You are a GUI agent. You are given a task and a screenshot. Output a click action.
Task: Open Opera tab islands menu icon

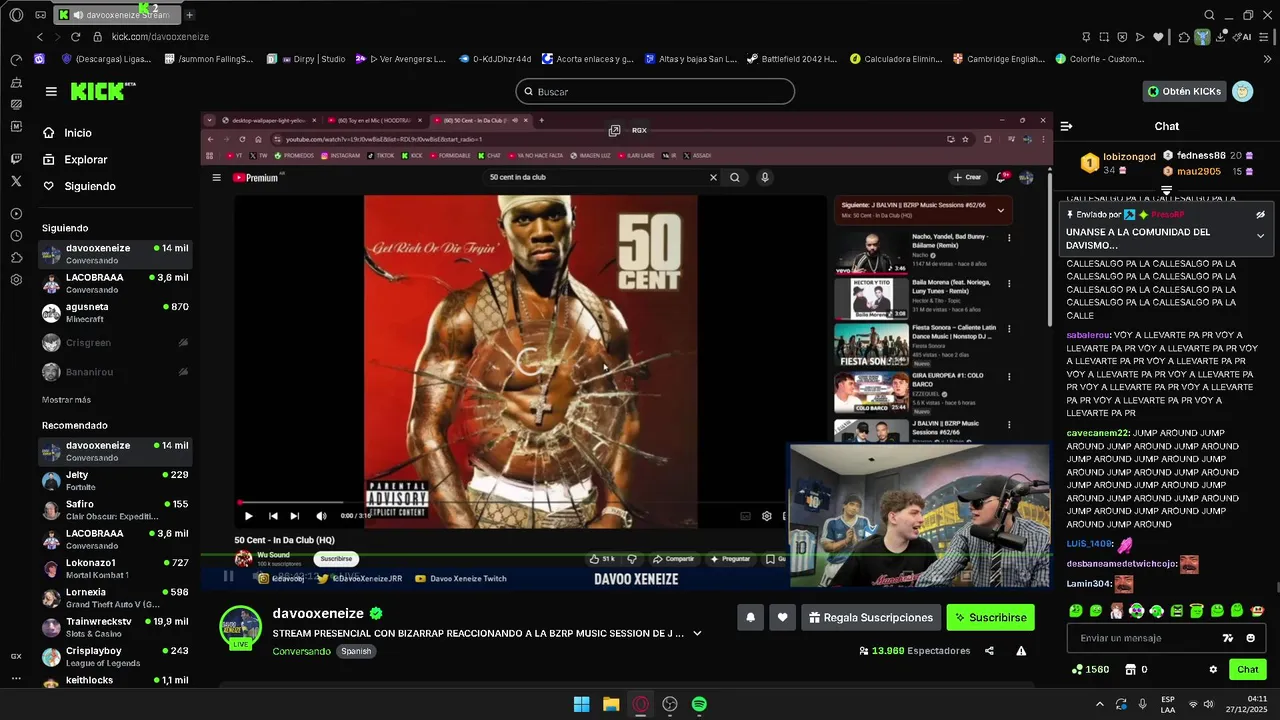coord(40,15)
